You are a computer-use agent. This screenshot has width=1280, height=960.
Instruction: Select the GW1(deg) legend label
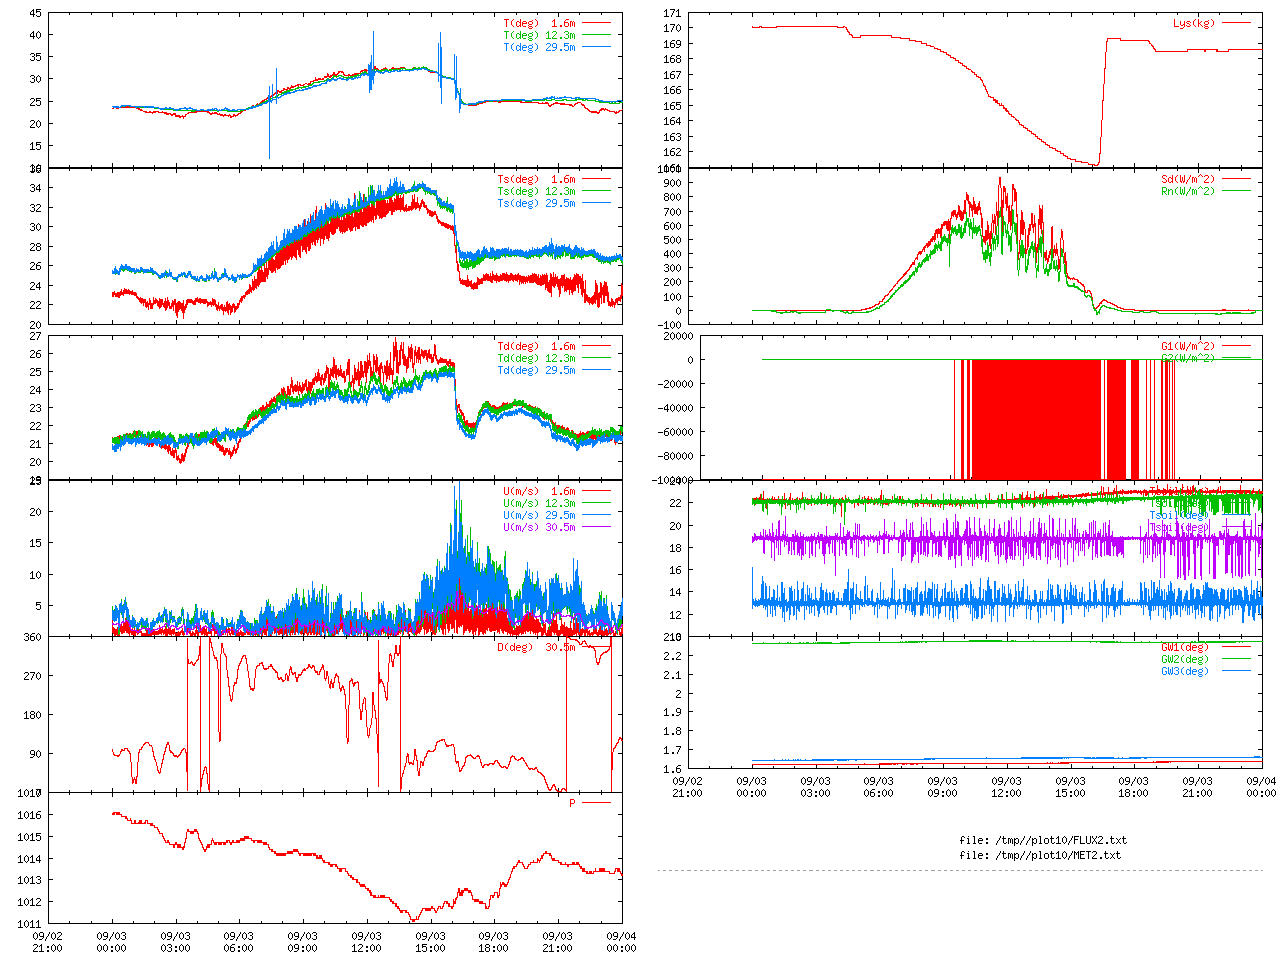point(1186,647)
